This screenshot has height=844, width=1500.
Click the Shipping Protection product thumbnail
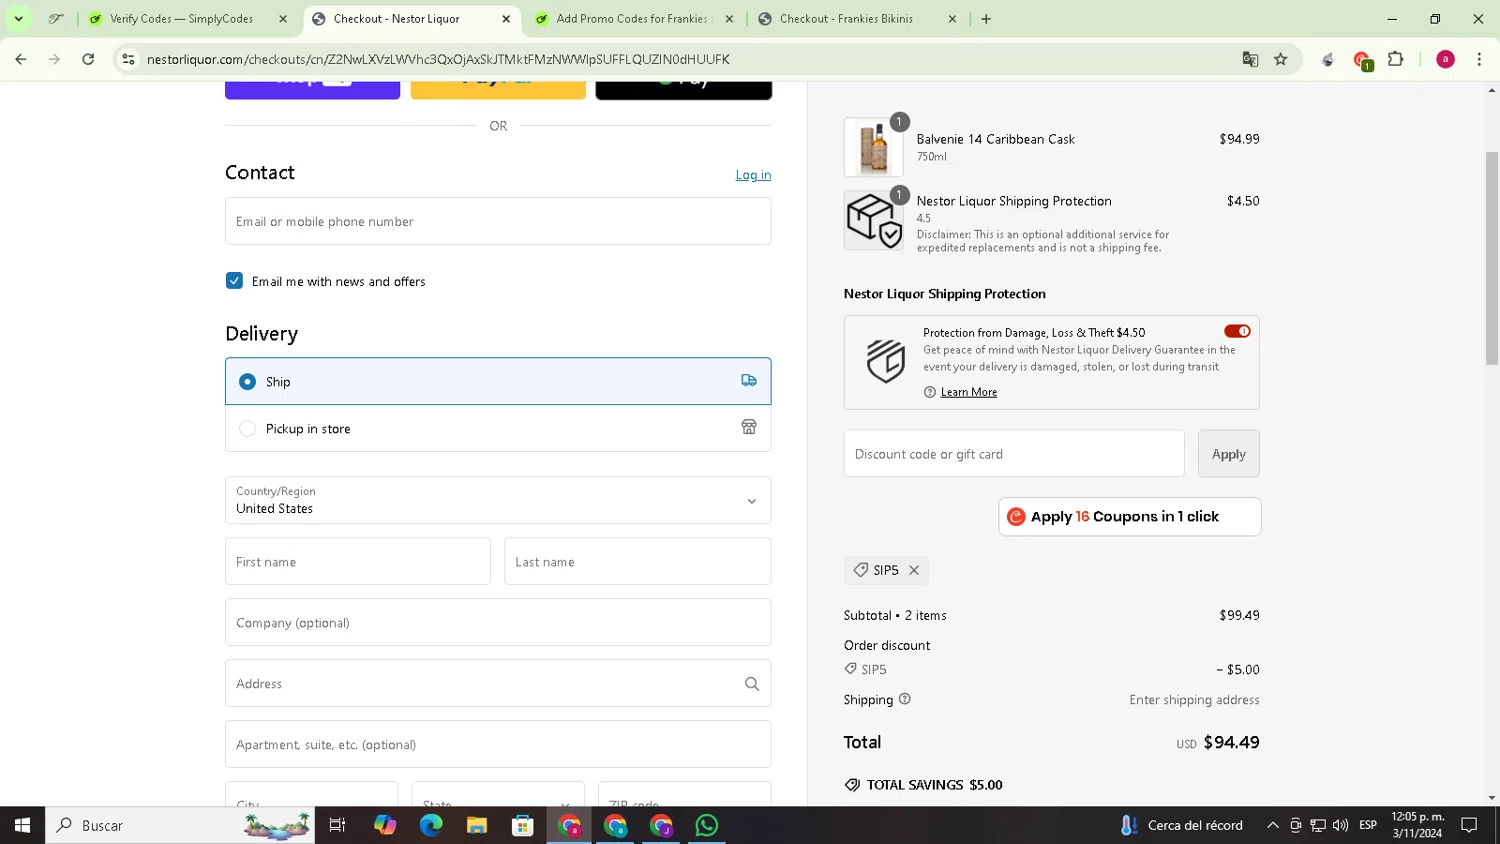(874, 220)
